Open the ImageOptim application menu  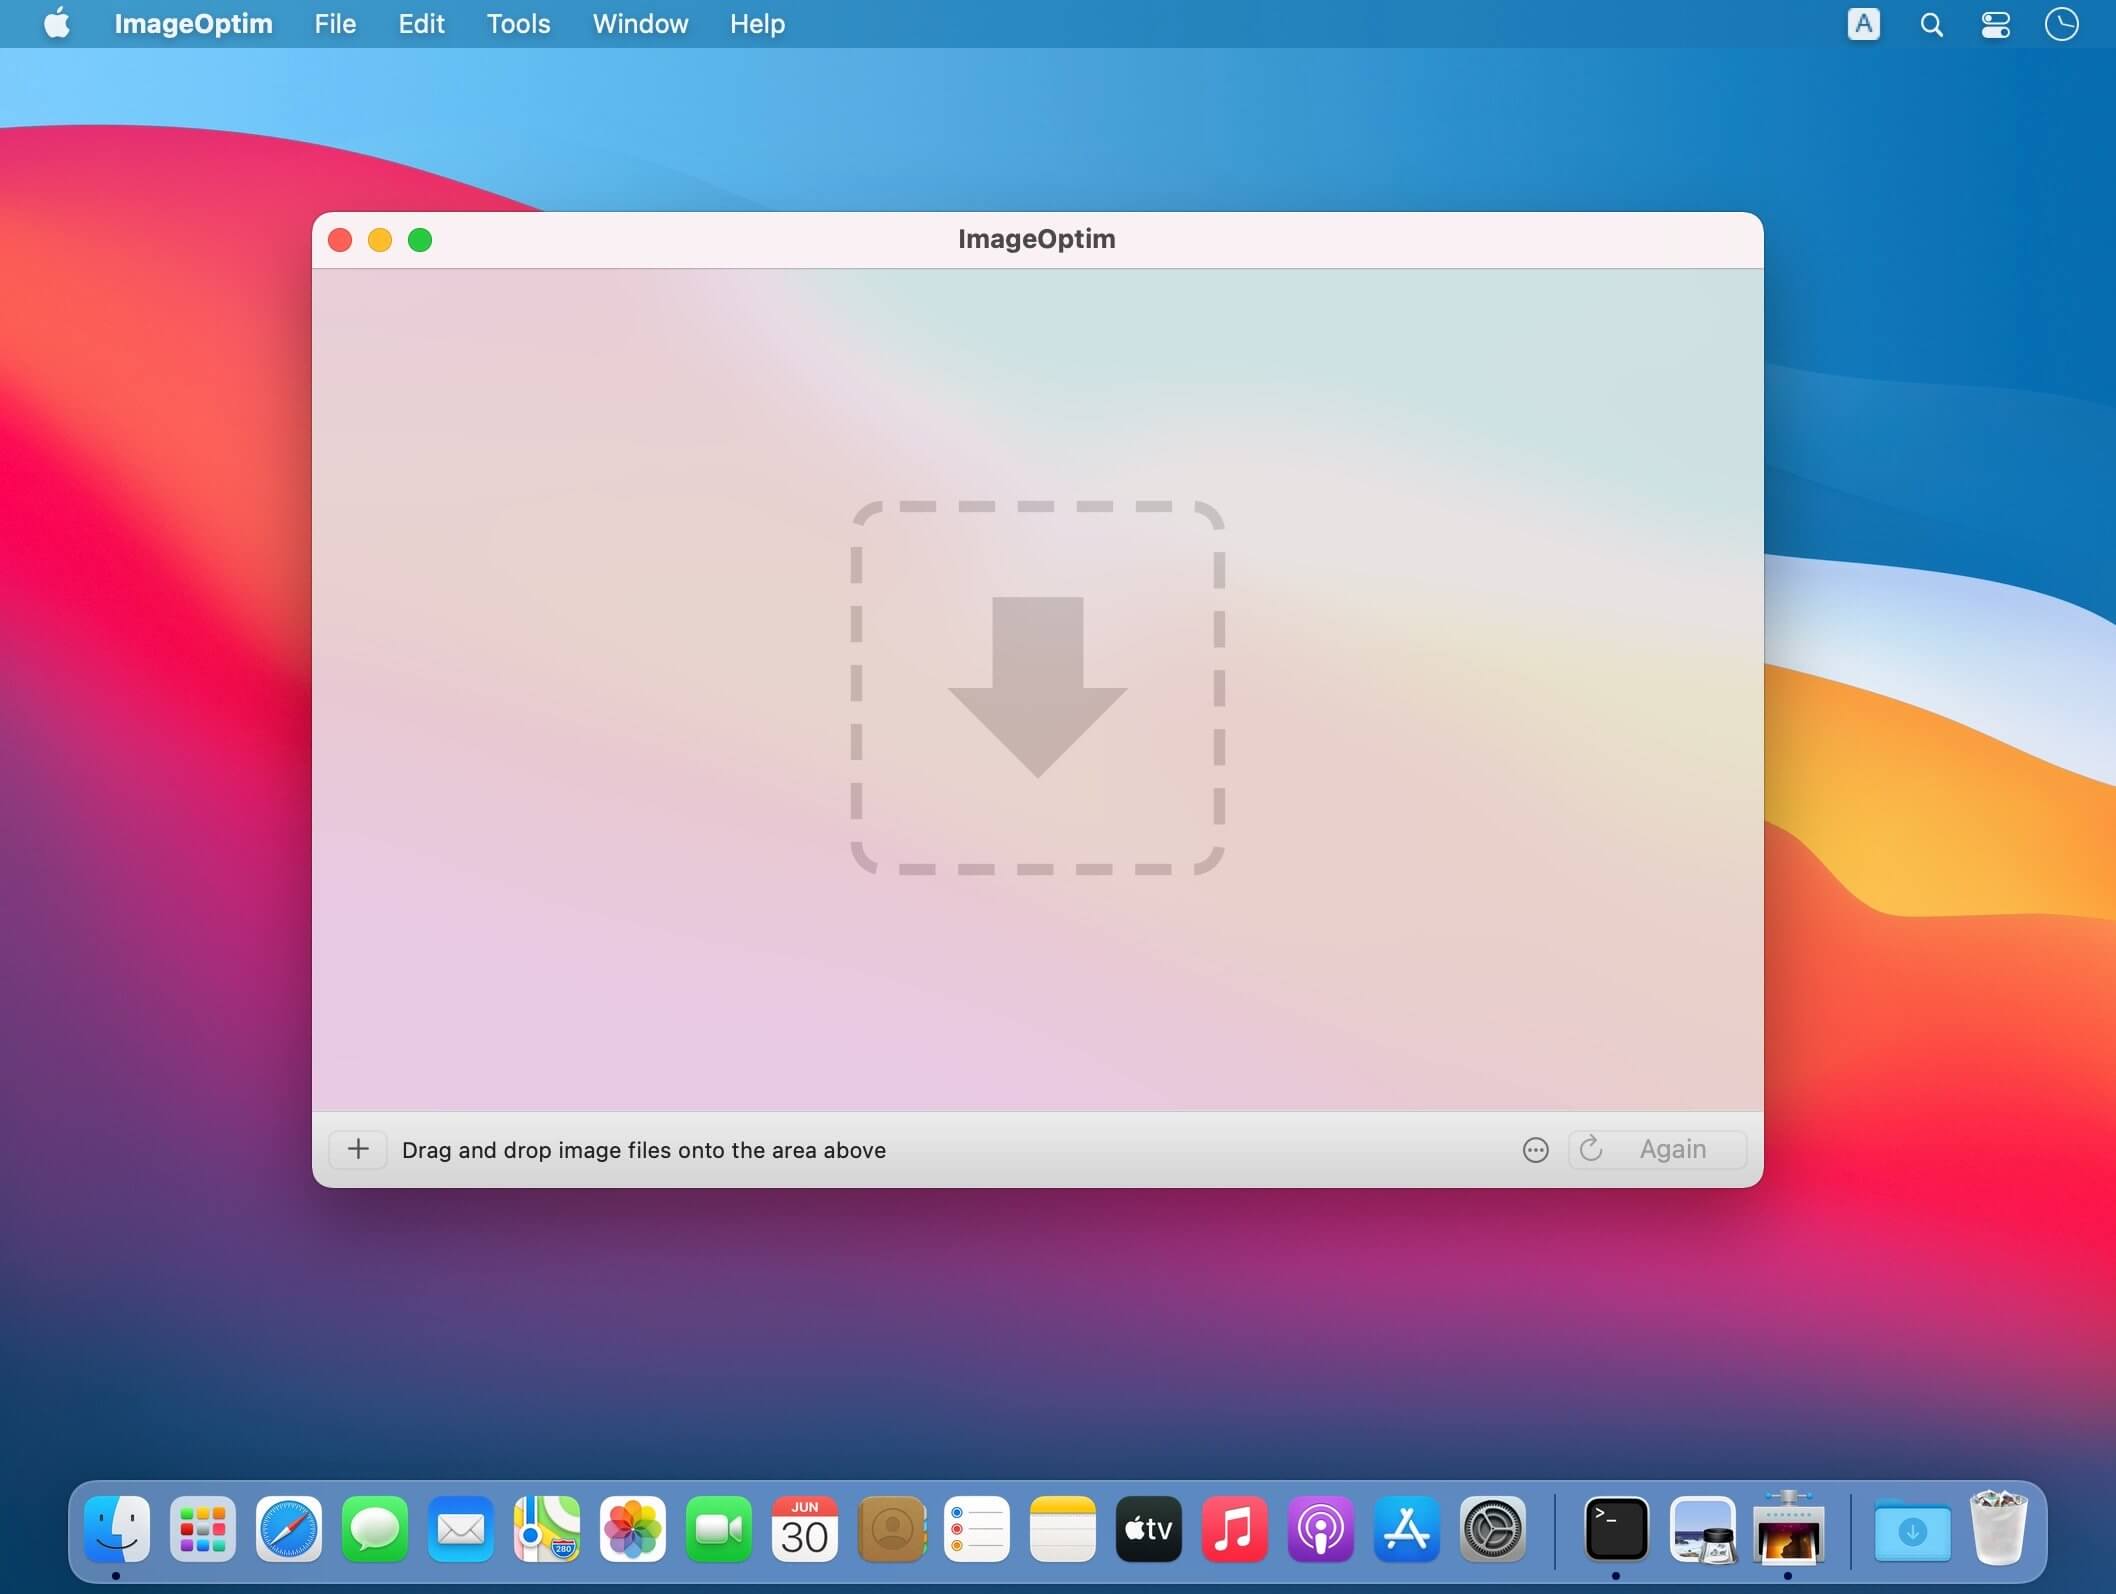pos(193,24)
